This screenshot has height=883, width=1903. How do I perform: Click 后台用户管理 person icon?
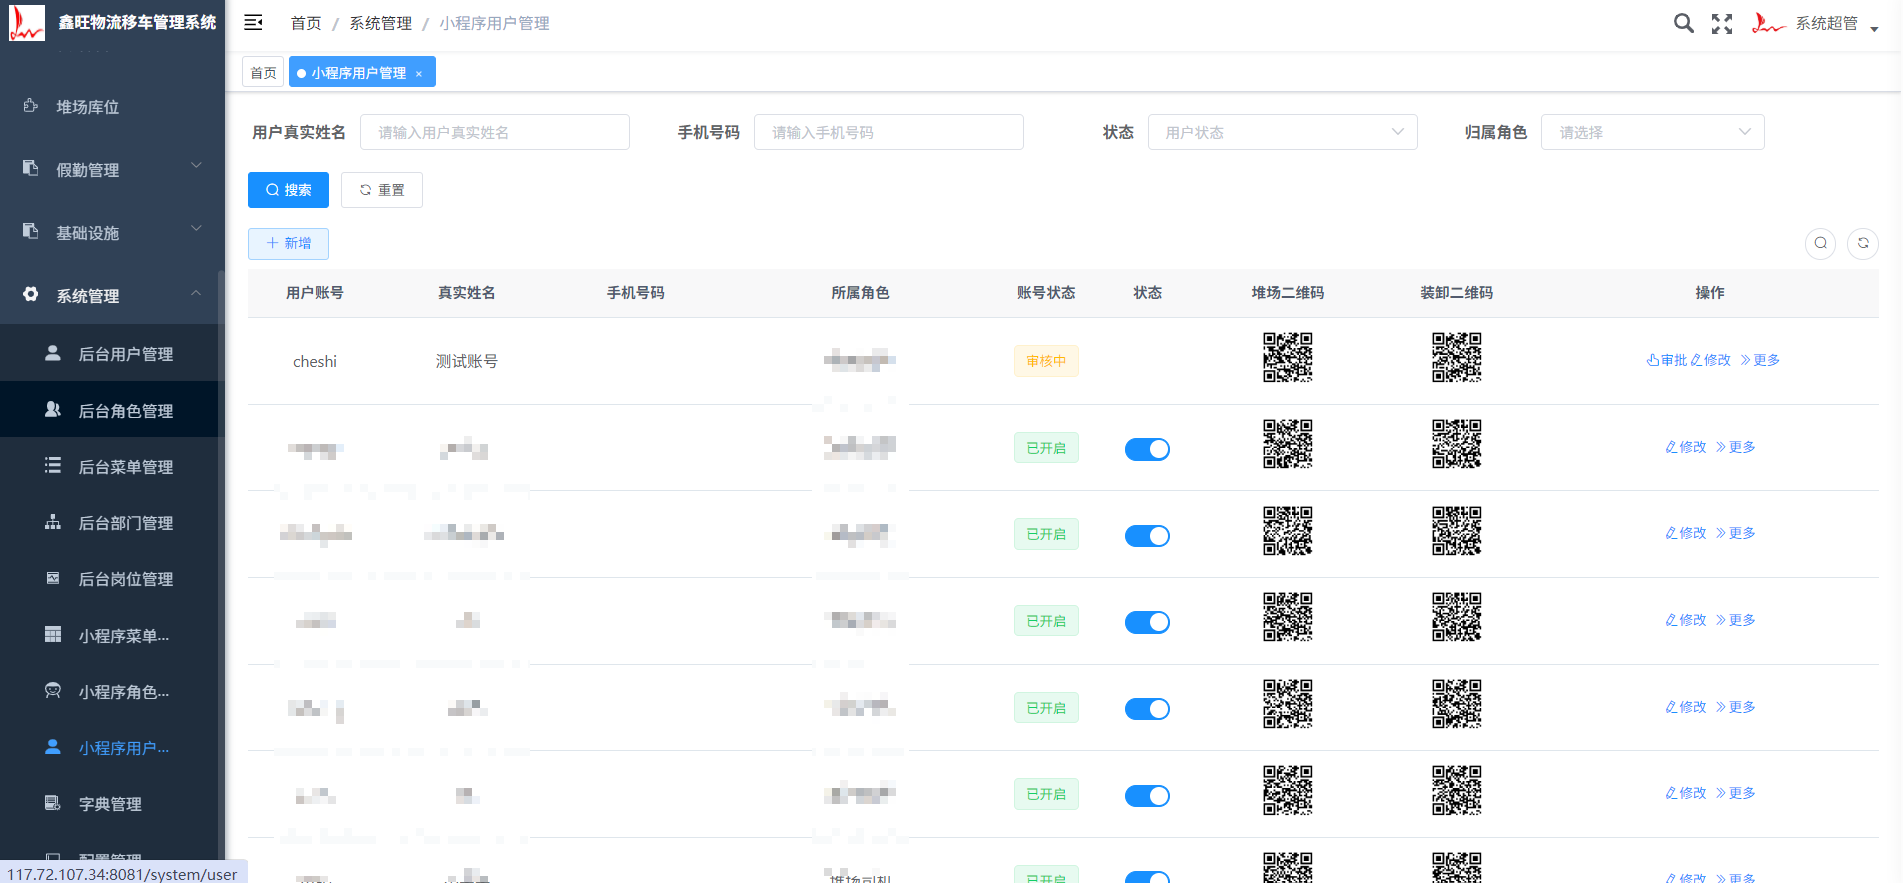[53, 353]
